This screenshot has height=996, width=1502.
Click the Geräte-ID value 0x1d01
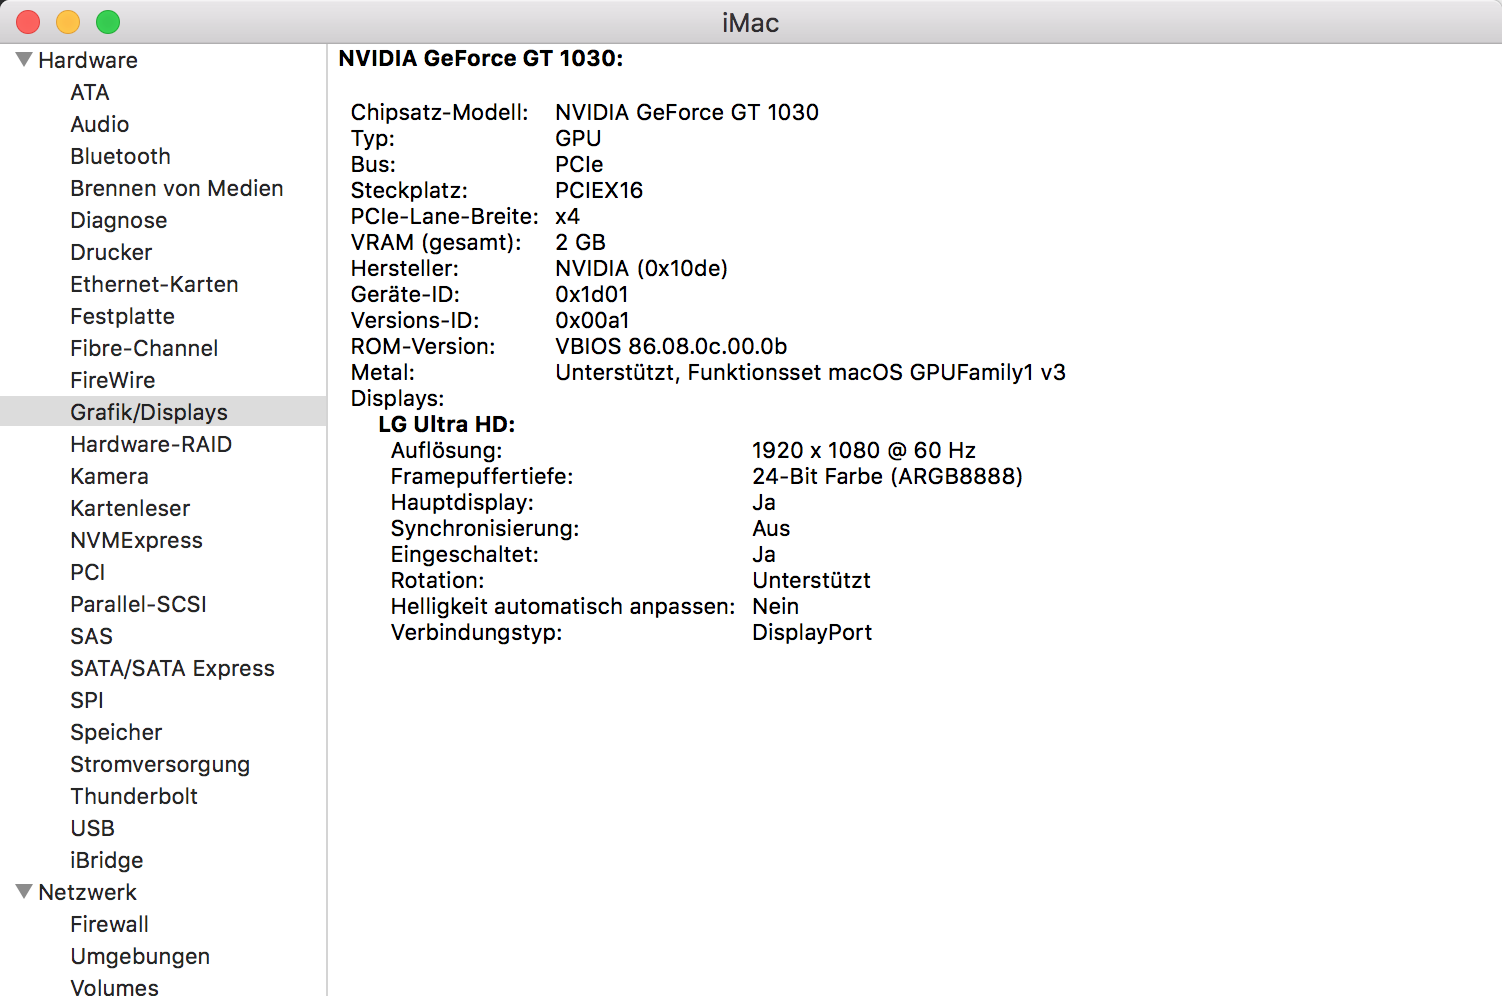coord(592,294)
